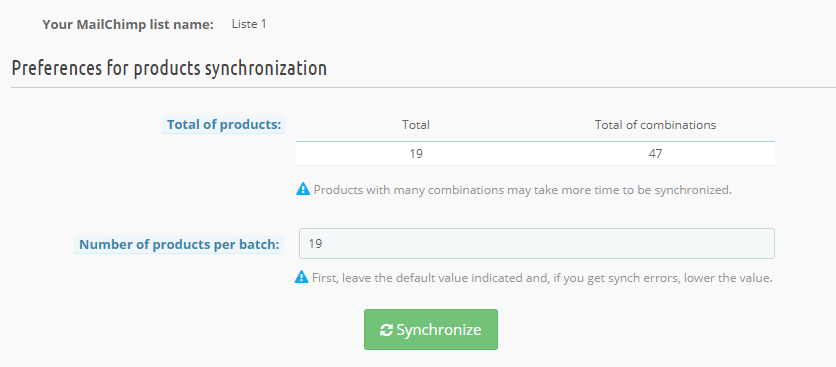Click the warning icon beside the combinations note
Image resolution: width=836 pixels, height=367 pixels.
[x=303, y=189]
